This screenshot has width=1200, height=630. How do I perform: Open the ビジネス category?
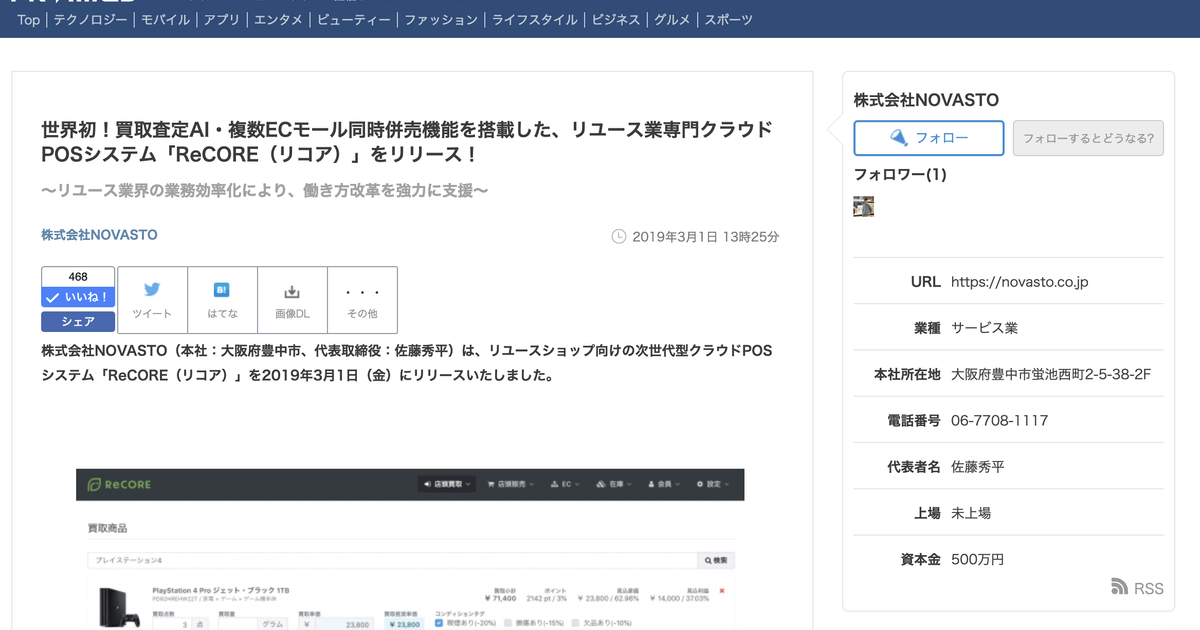pyautogui.click(x=616, y=19)
